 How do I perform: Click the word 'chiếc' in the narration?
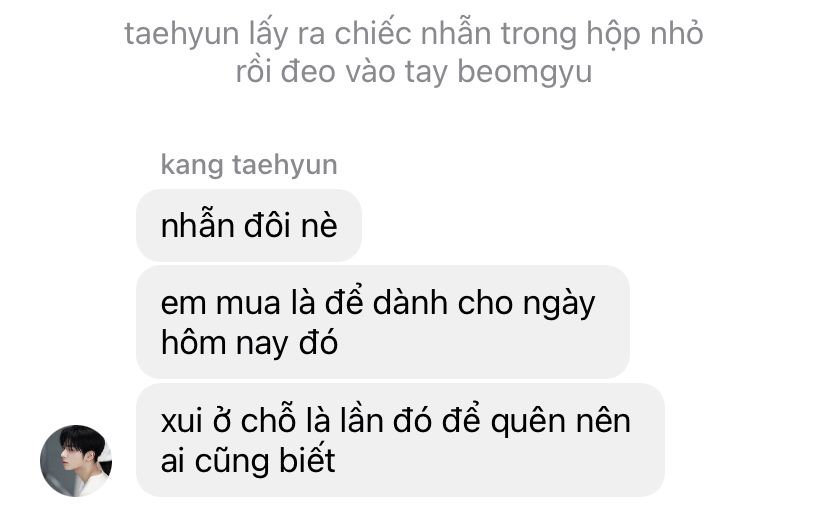coord(373,34)
